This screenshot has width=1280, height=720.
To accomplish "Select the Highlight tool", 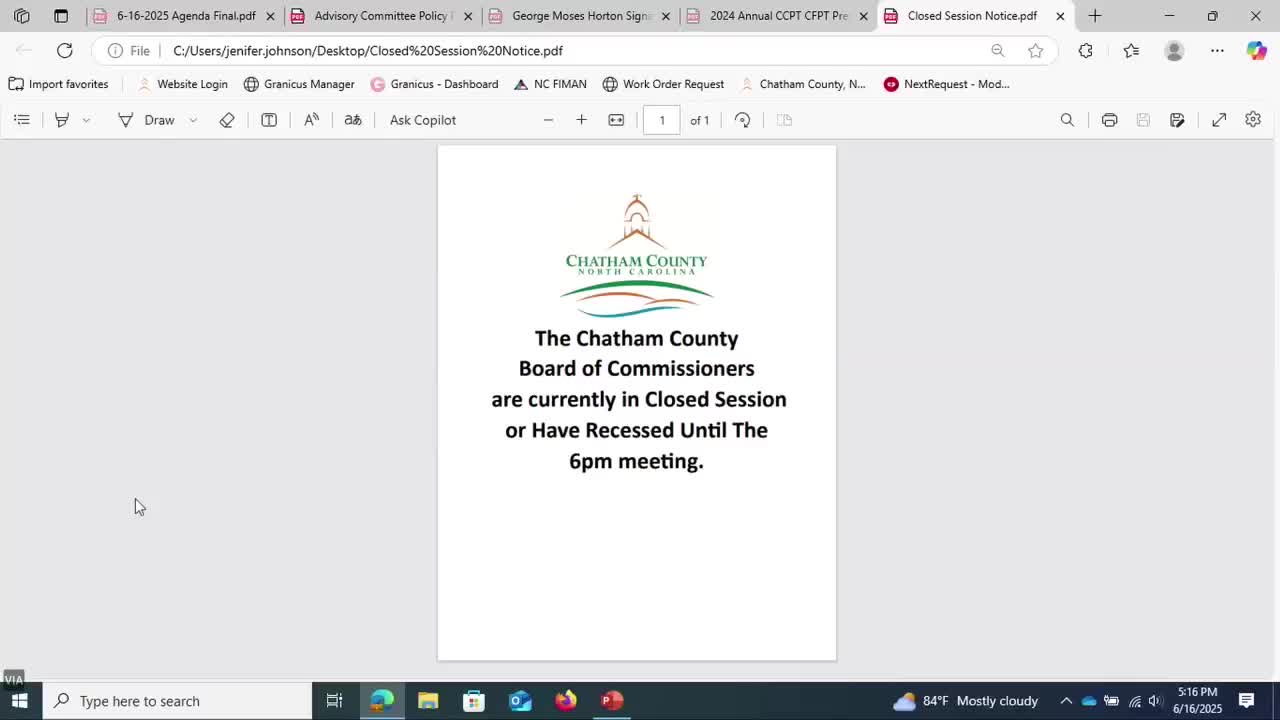I will (62, 120).
